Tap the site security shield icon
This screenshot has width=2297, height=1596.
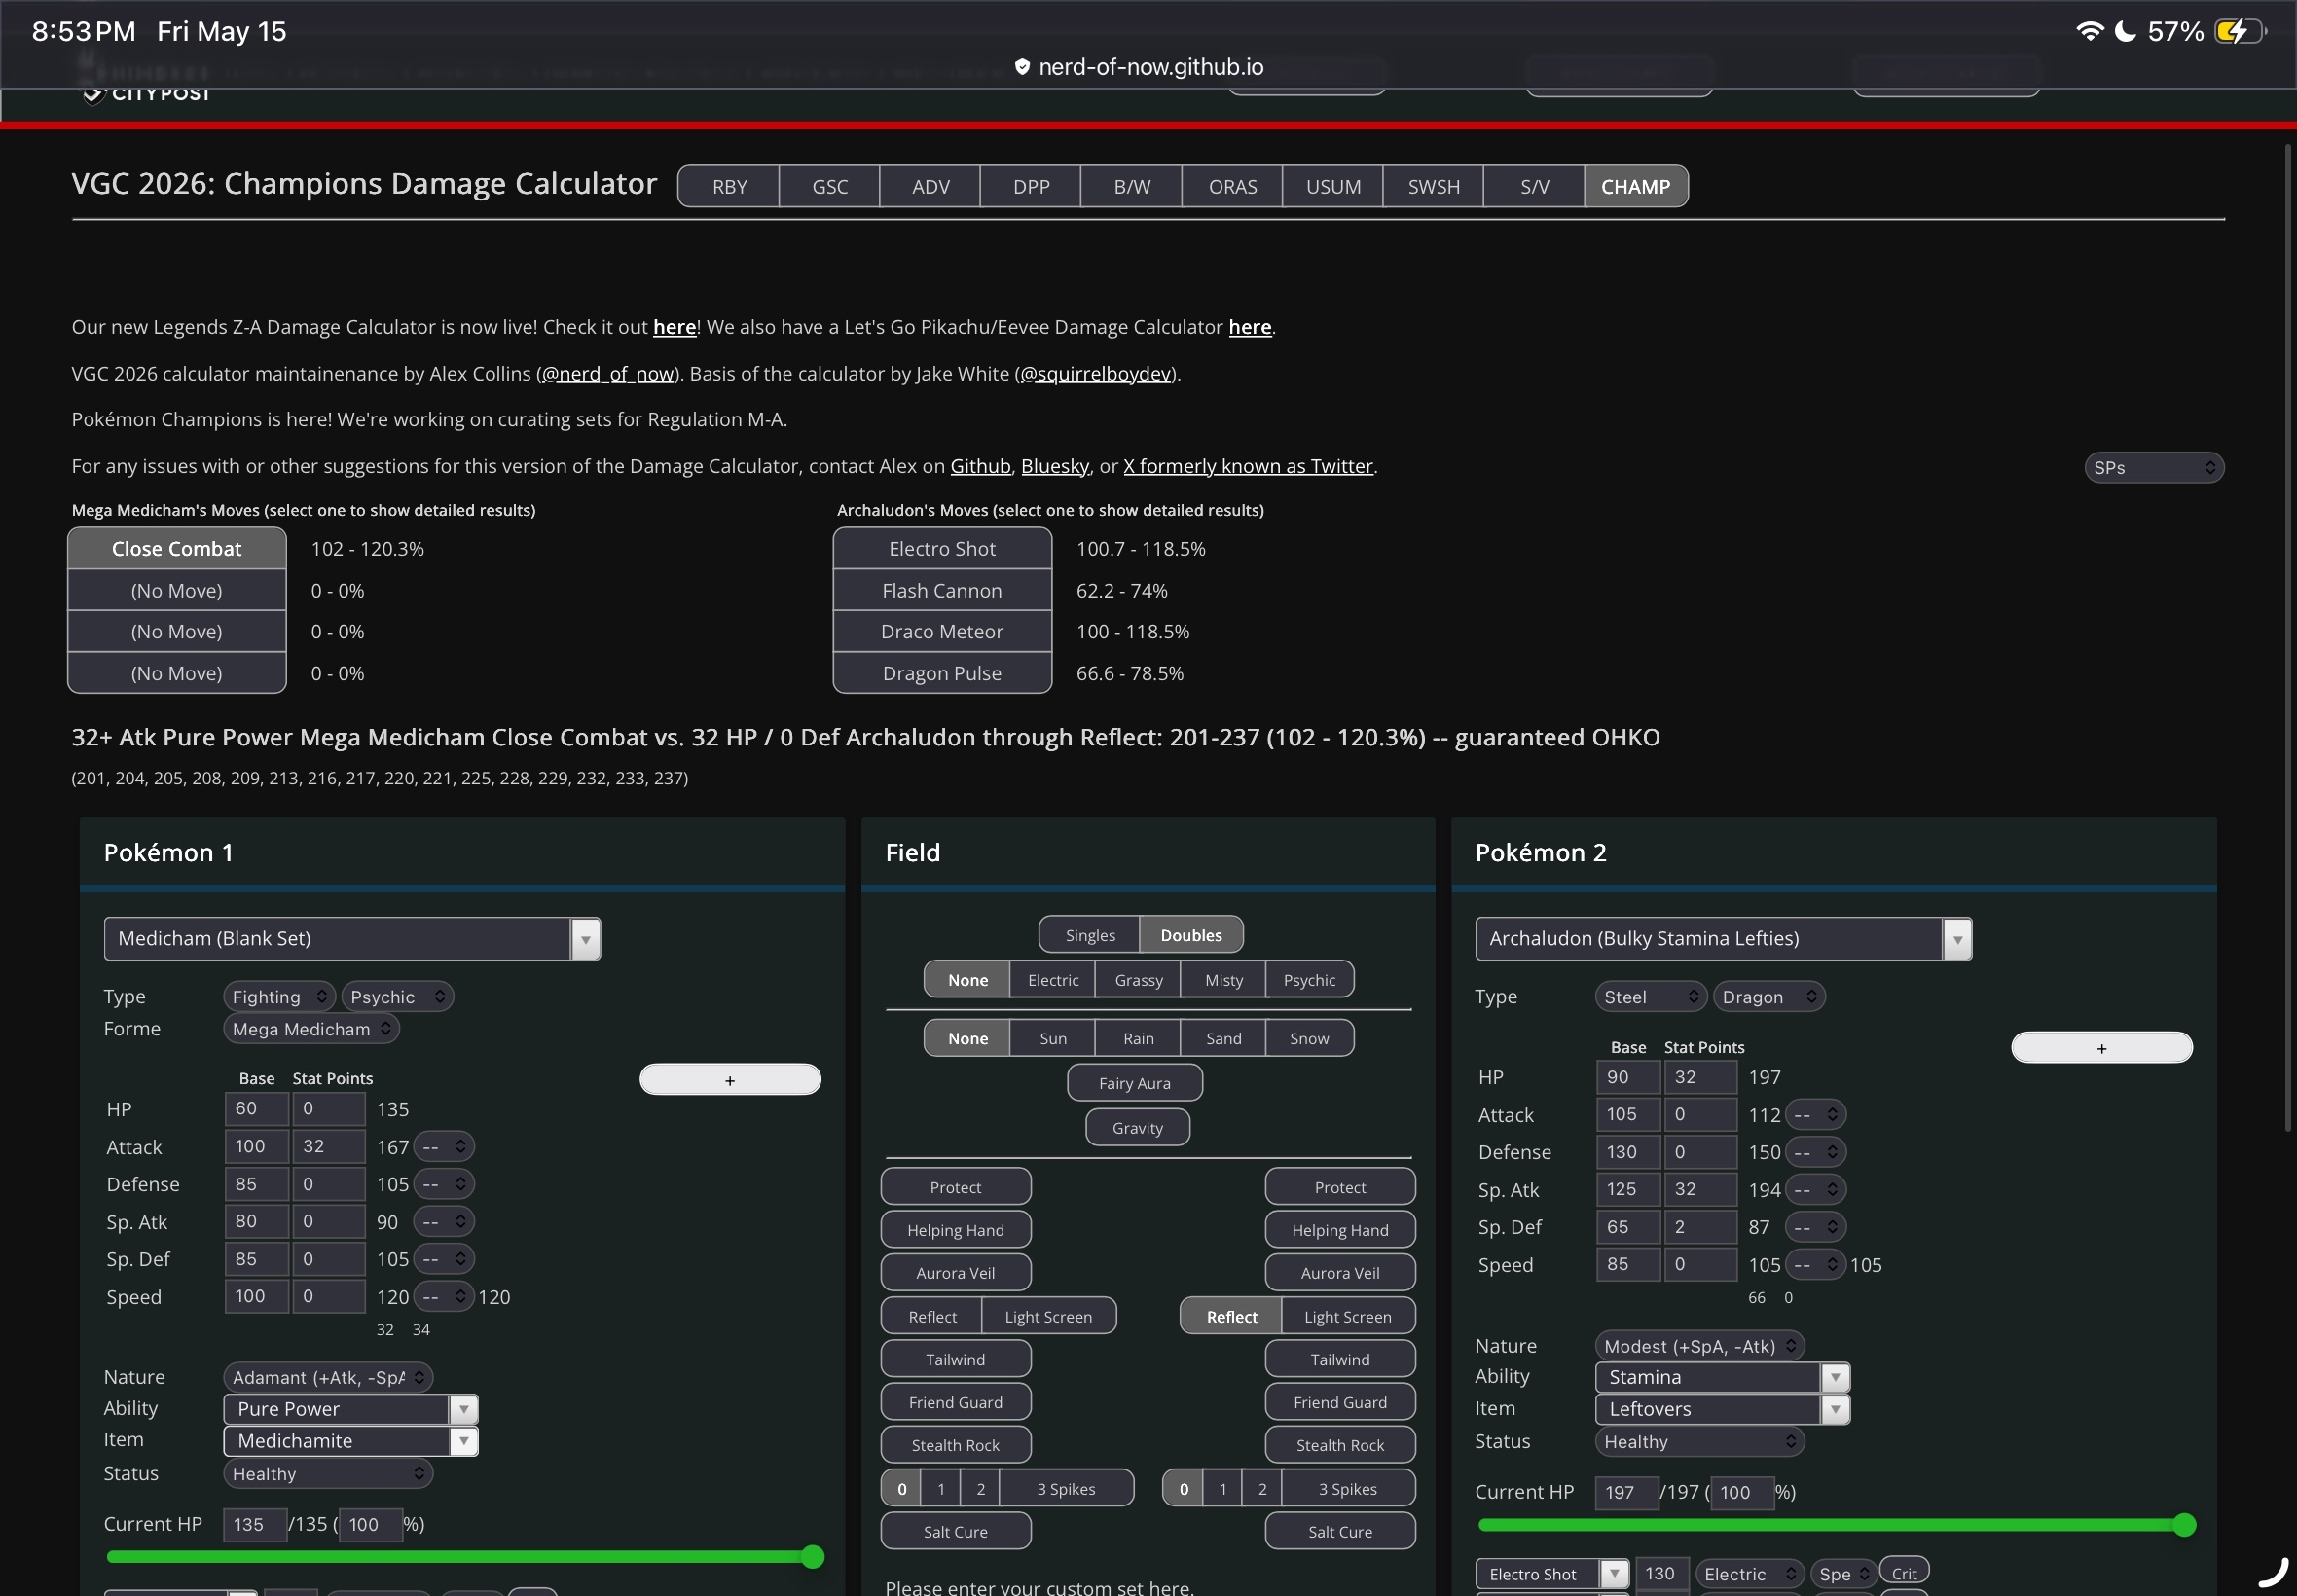point(1022,67)
